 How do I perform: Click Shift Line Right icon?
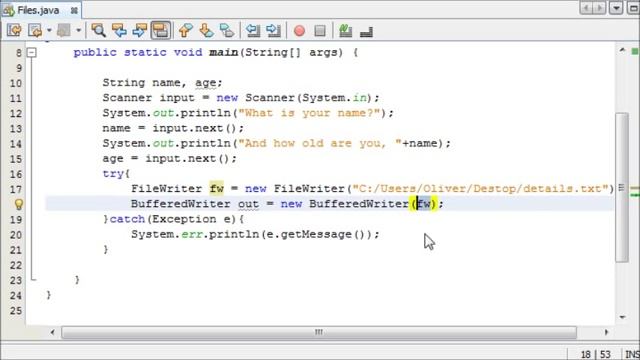tap(273, 31)
